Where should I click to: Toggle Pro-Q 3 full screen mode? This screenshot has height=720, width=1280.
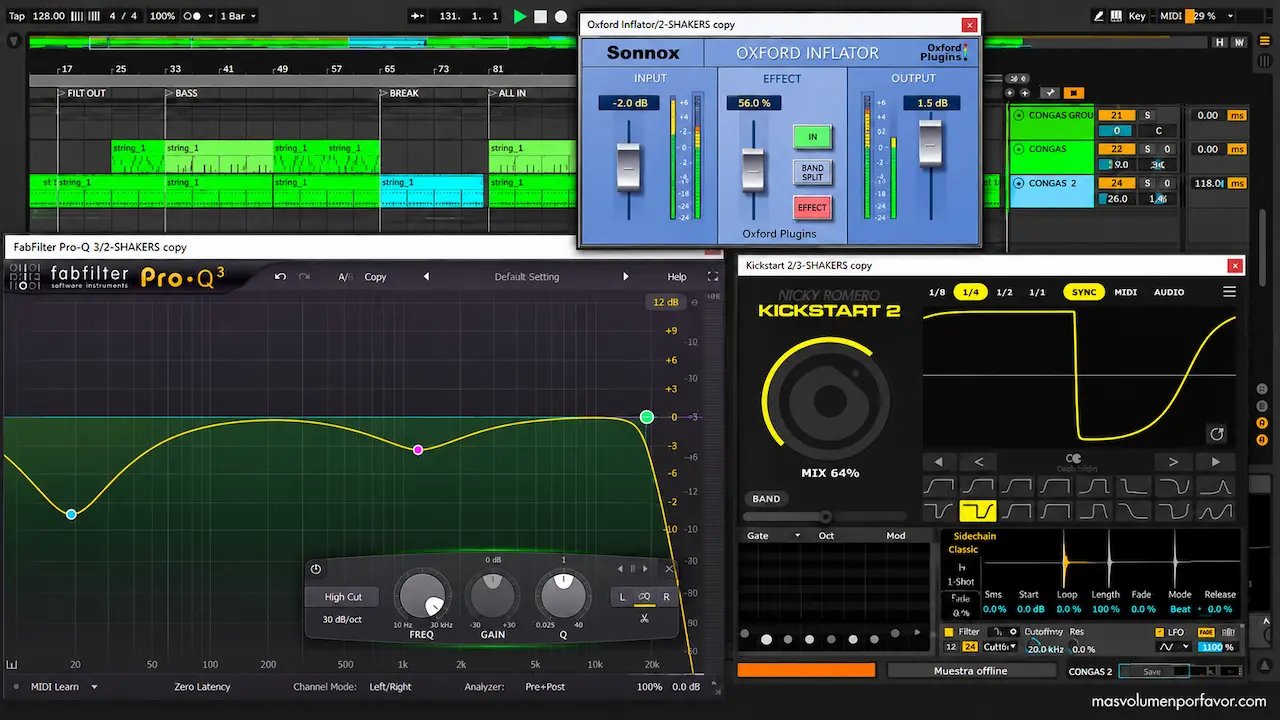[x=713, y=277]
